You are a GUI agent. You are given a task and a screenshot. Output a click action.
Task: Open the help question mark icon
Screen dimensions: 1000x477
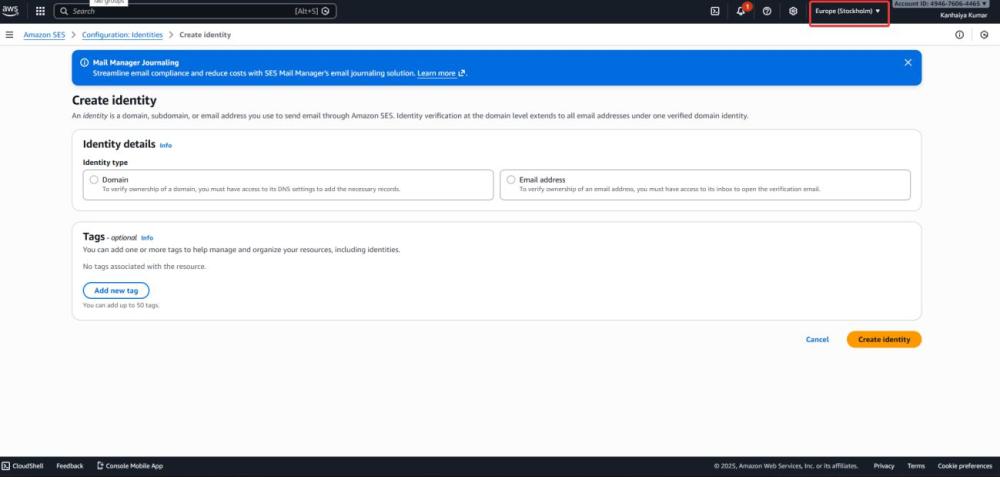767,11
